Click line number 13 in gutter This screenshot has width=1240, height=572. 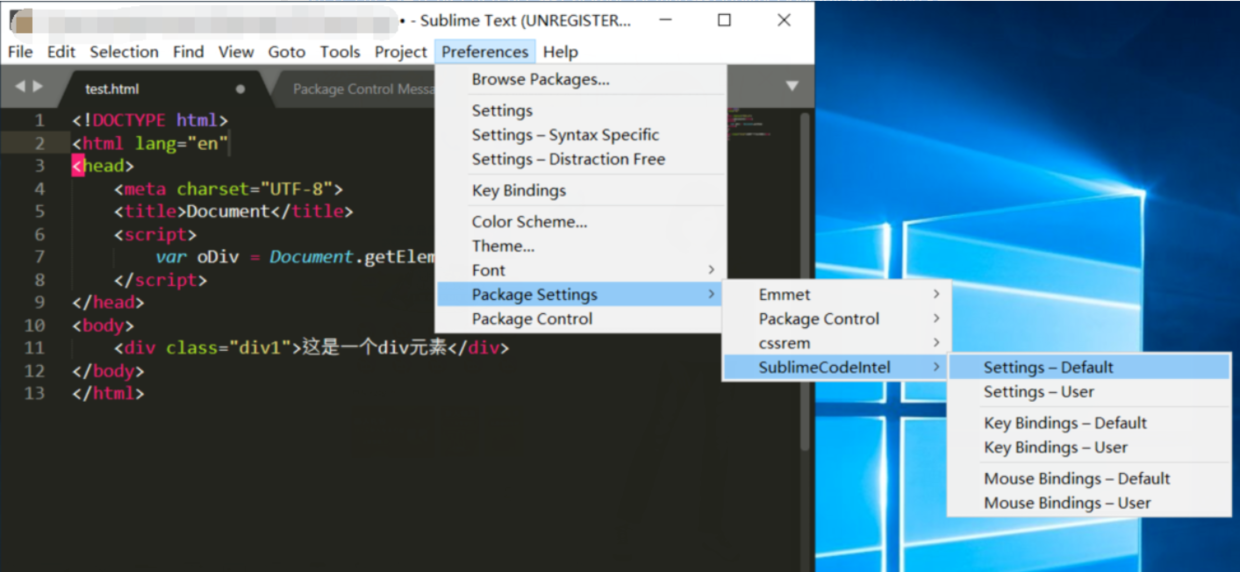pos(34,394)
